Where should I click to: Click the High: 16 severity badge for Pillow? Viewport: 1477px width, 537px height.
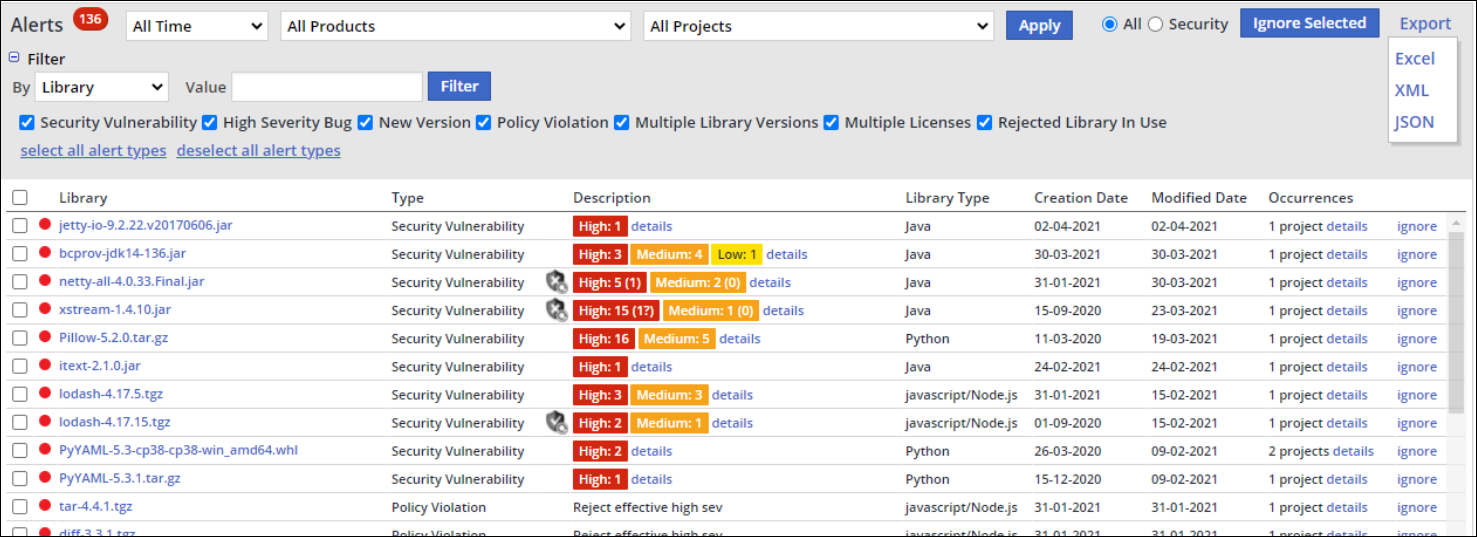[603, 338]
